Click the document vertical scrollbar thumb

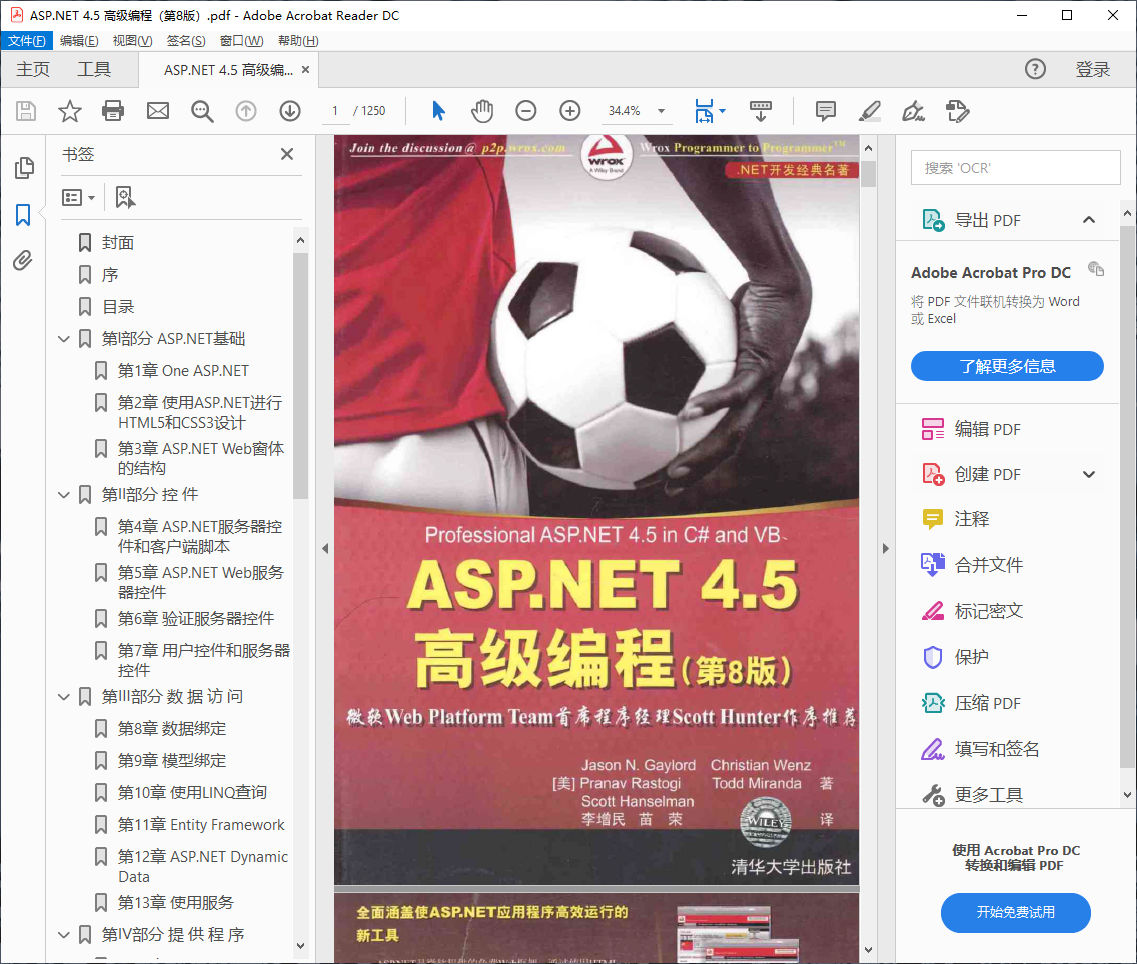pos(868,174)
